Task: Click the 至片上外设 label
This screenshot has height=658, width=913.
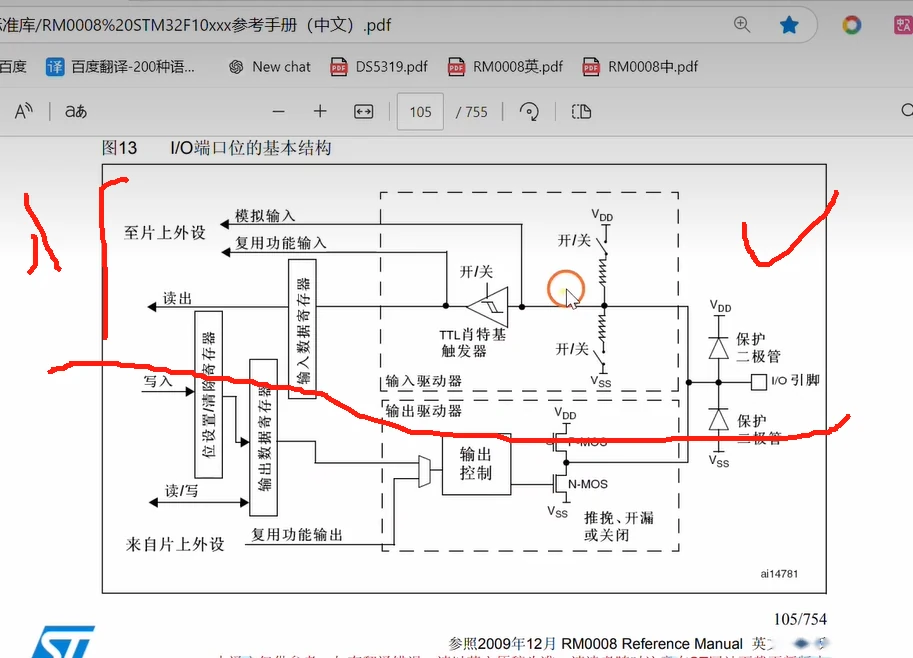Action: click(x=165, y=233)
